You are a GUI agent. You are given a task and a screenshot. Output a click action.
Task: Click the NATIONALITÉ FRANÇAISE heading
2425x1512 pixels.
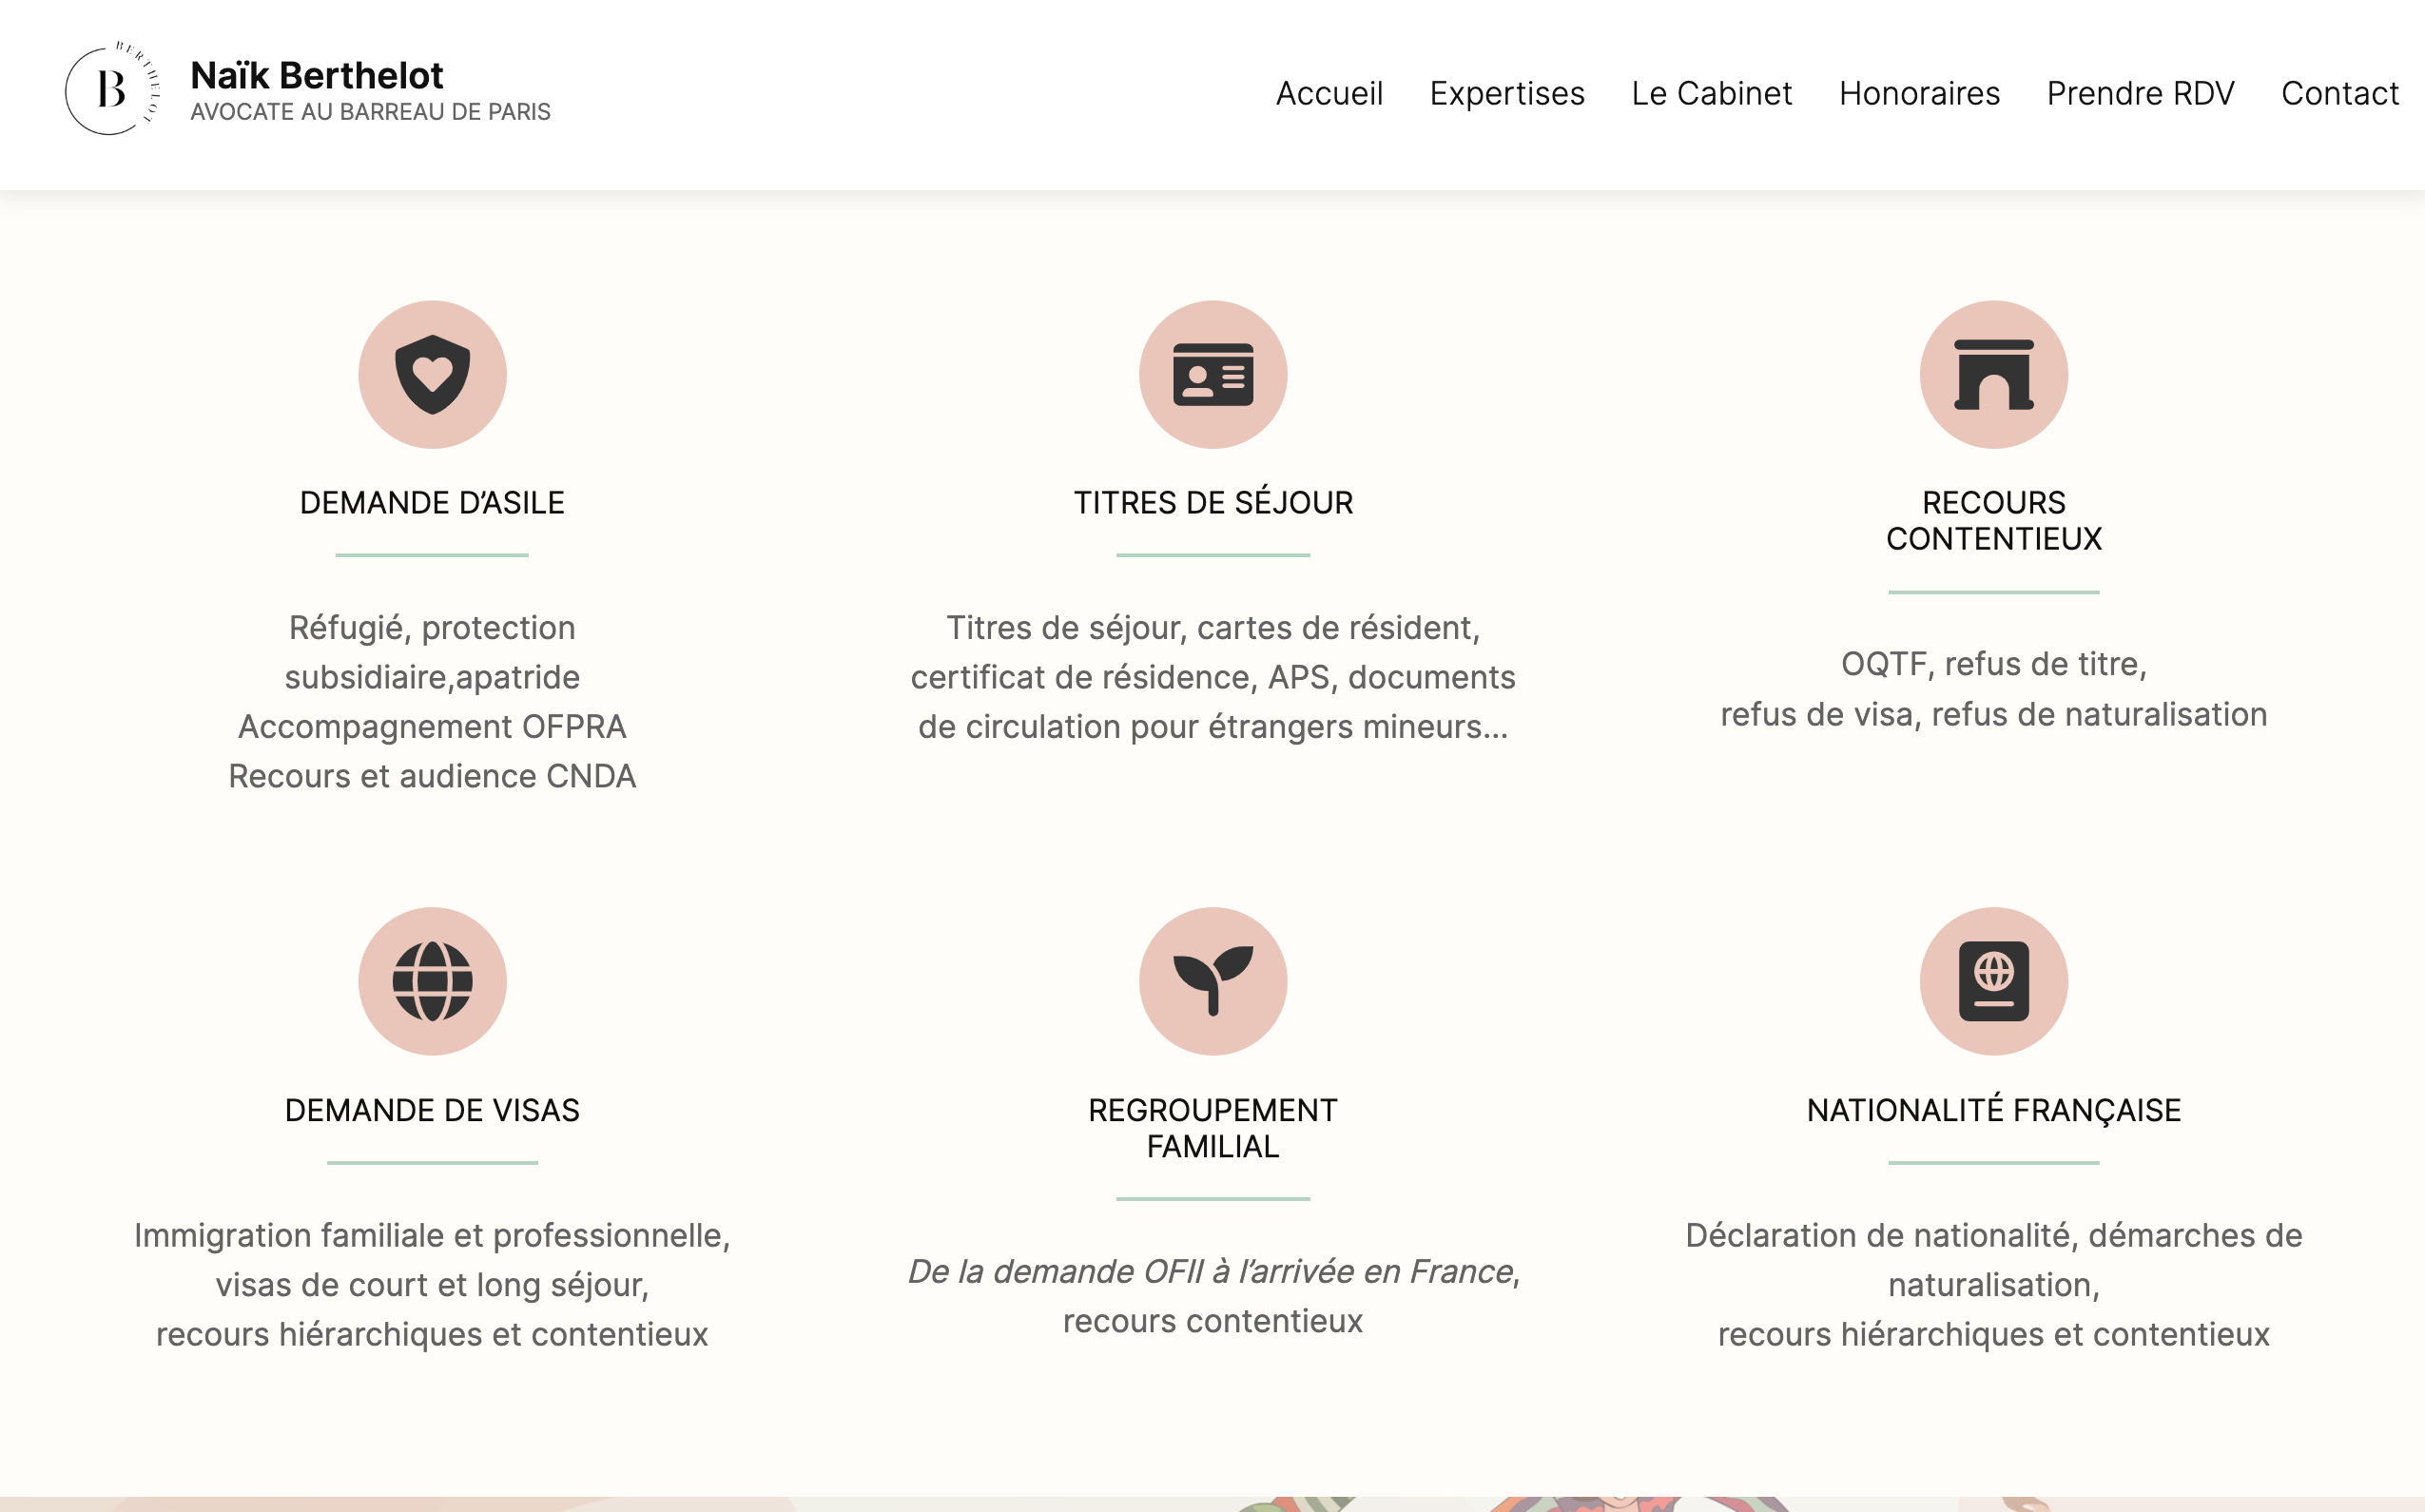click(x=1993, y=1110)
